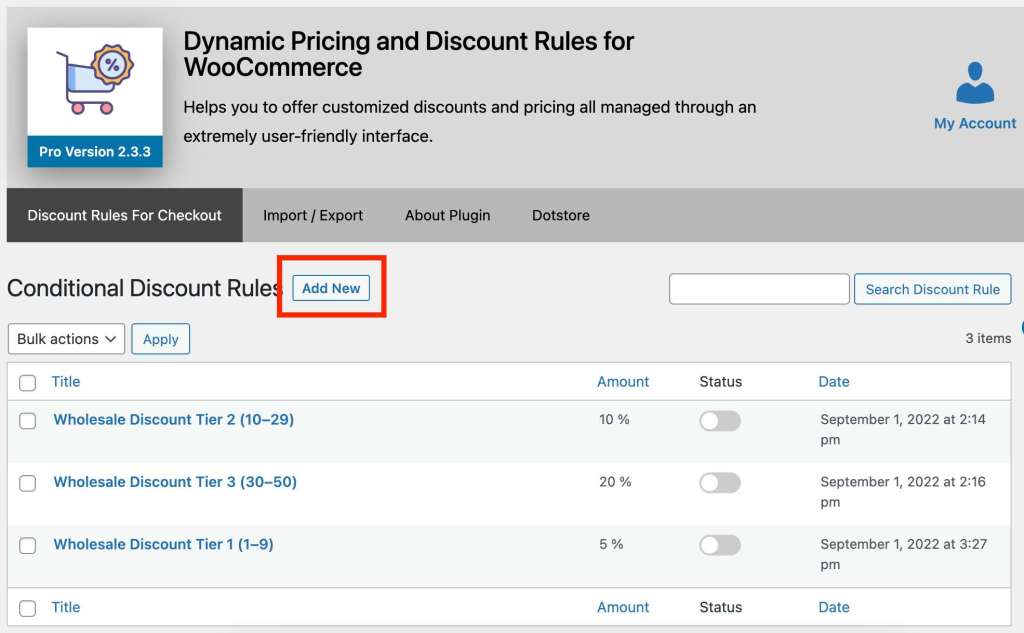Viewport: 1024px width, 633px height.
Task: Click the 10 % amount cell
Action: coord(615,419)
